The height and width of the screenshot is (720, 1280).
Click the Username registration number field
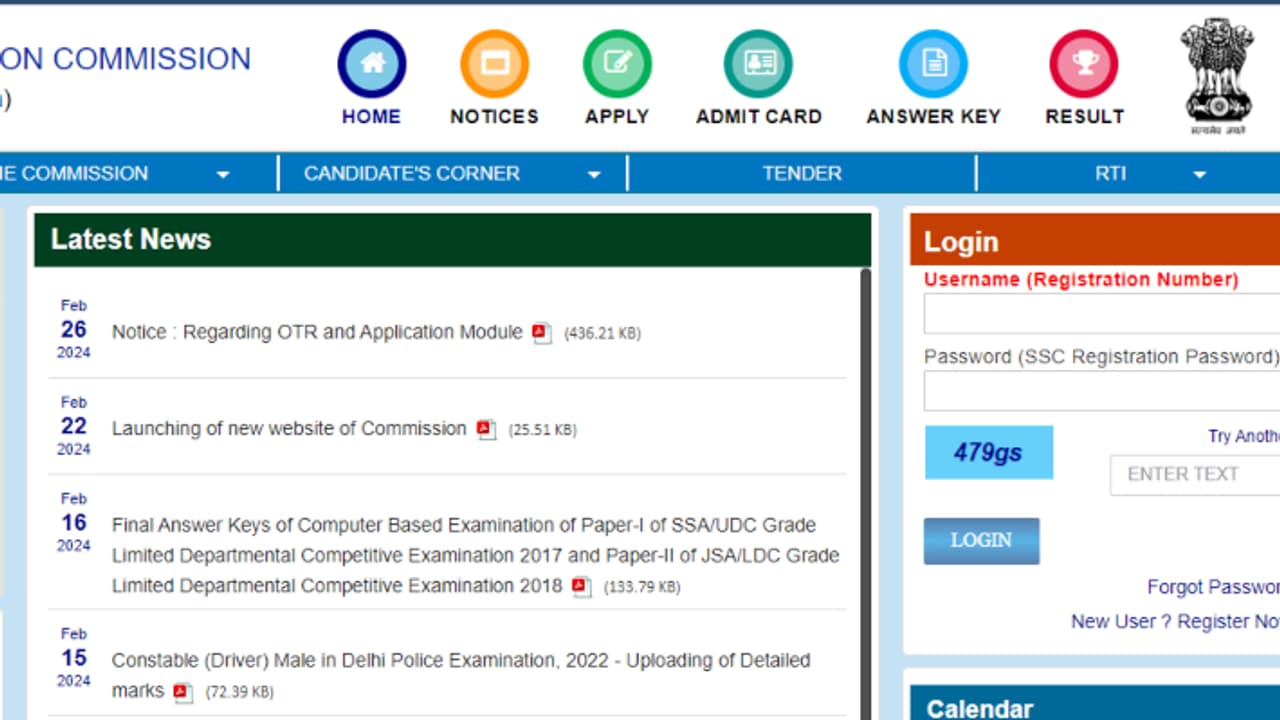[x=1102, y=314]
